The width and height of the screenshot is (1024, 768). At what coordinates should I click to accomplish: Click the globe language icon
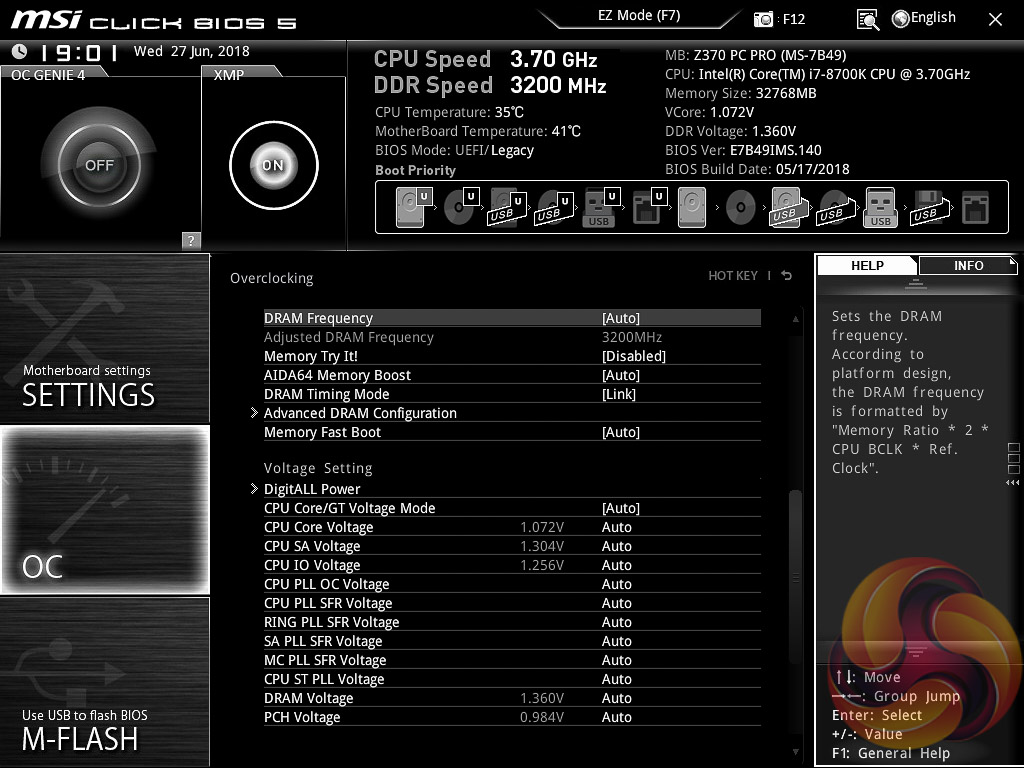[x=901, y=19]
